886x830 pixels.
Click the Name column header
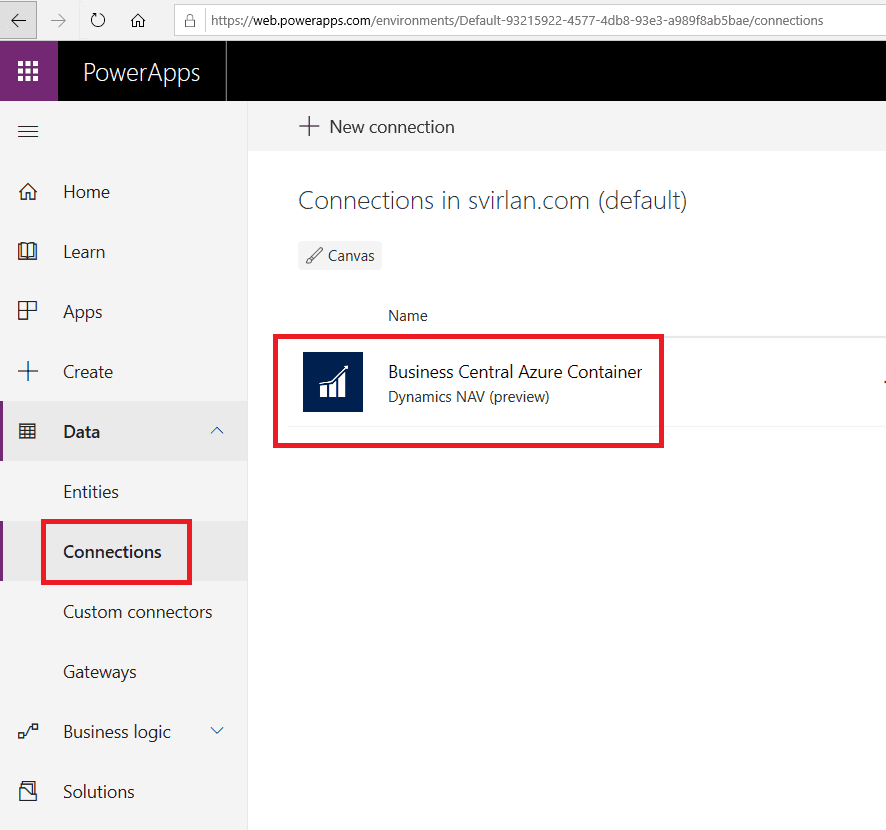coord(407,315)
